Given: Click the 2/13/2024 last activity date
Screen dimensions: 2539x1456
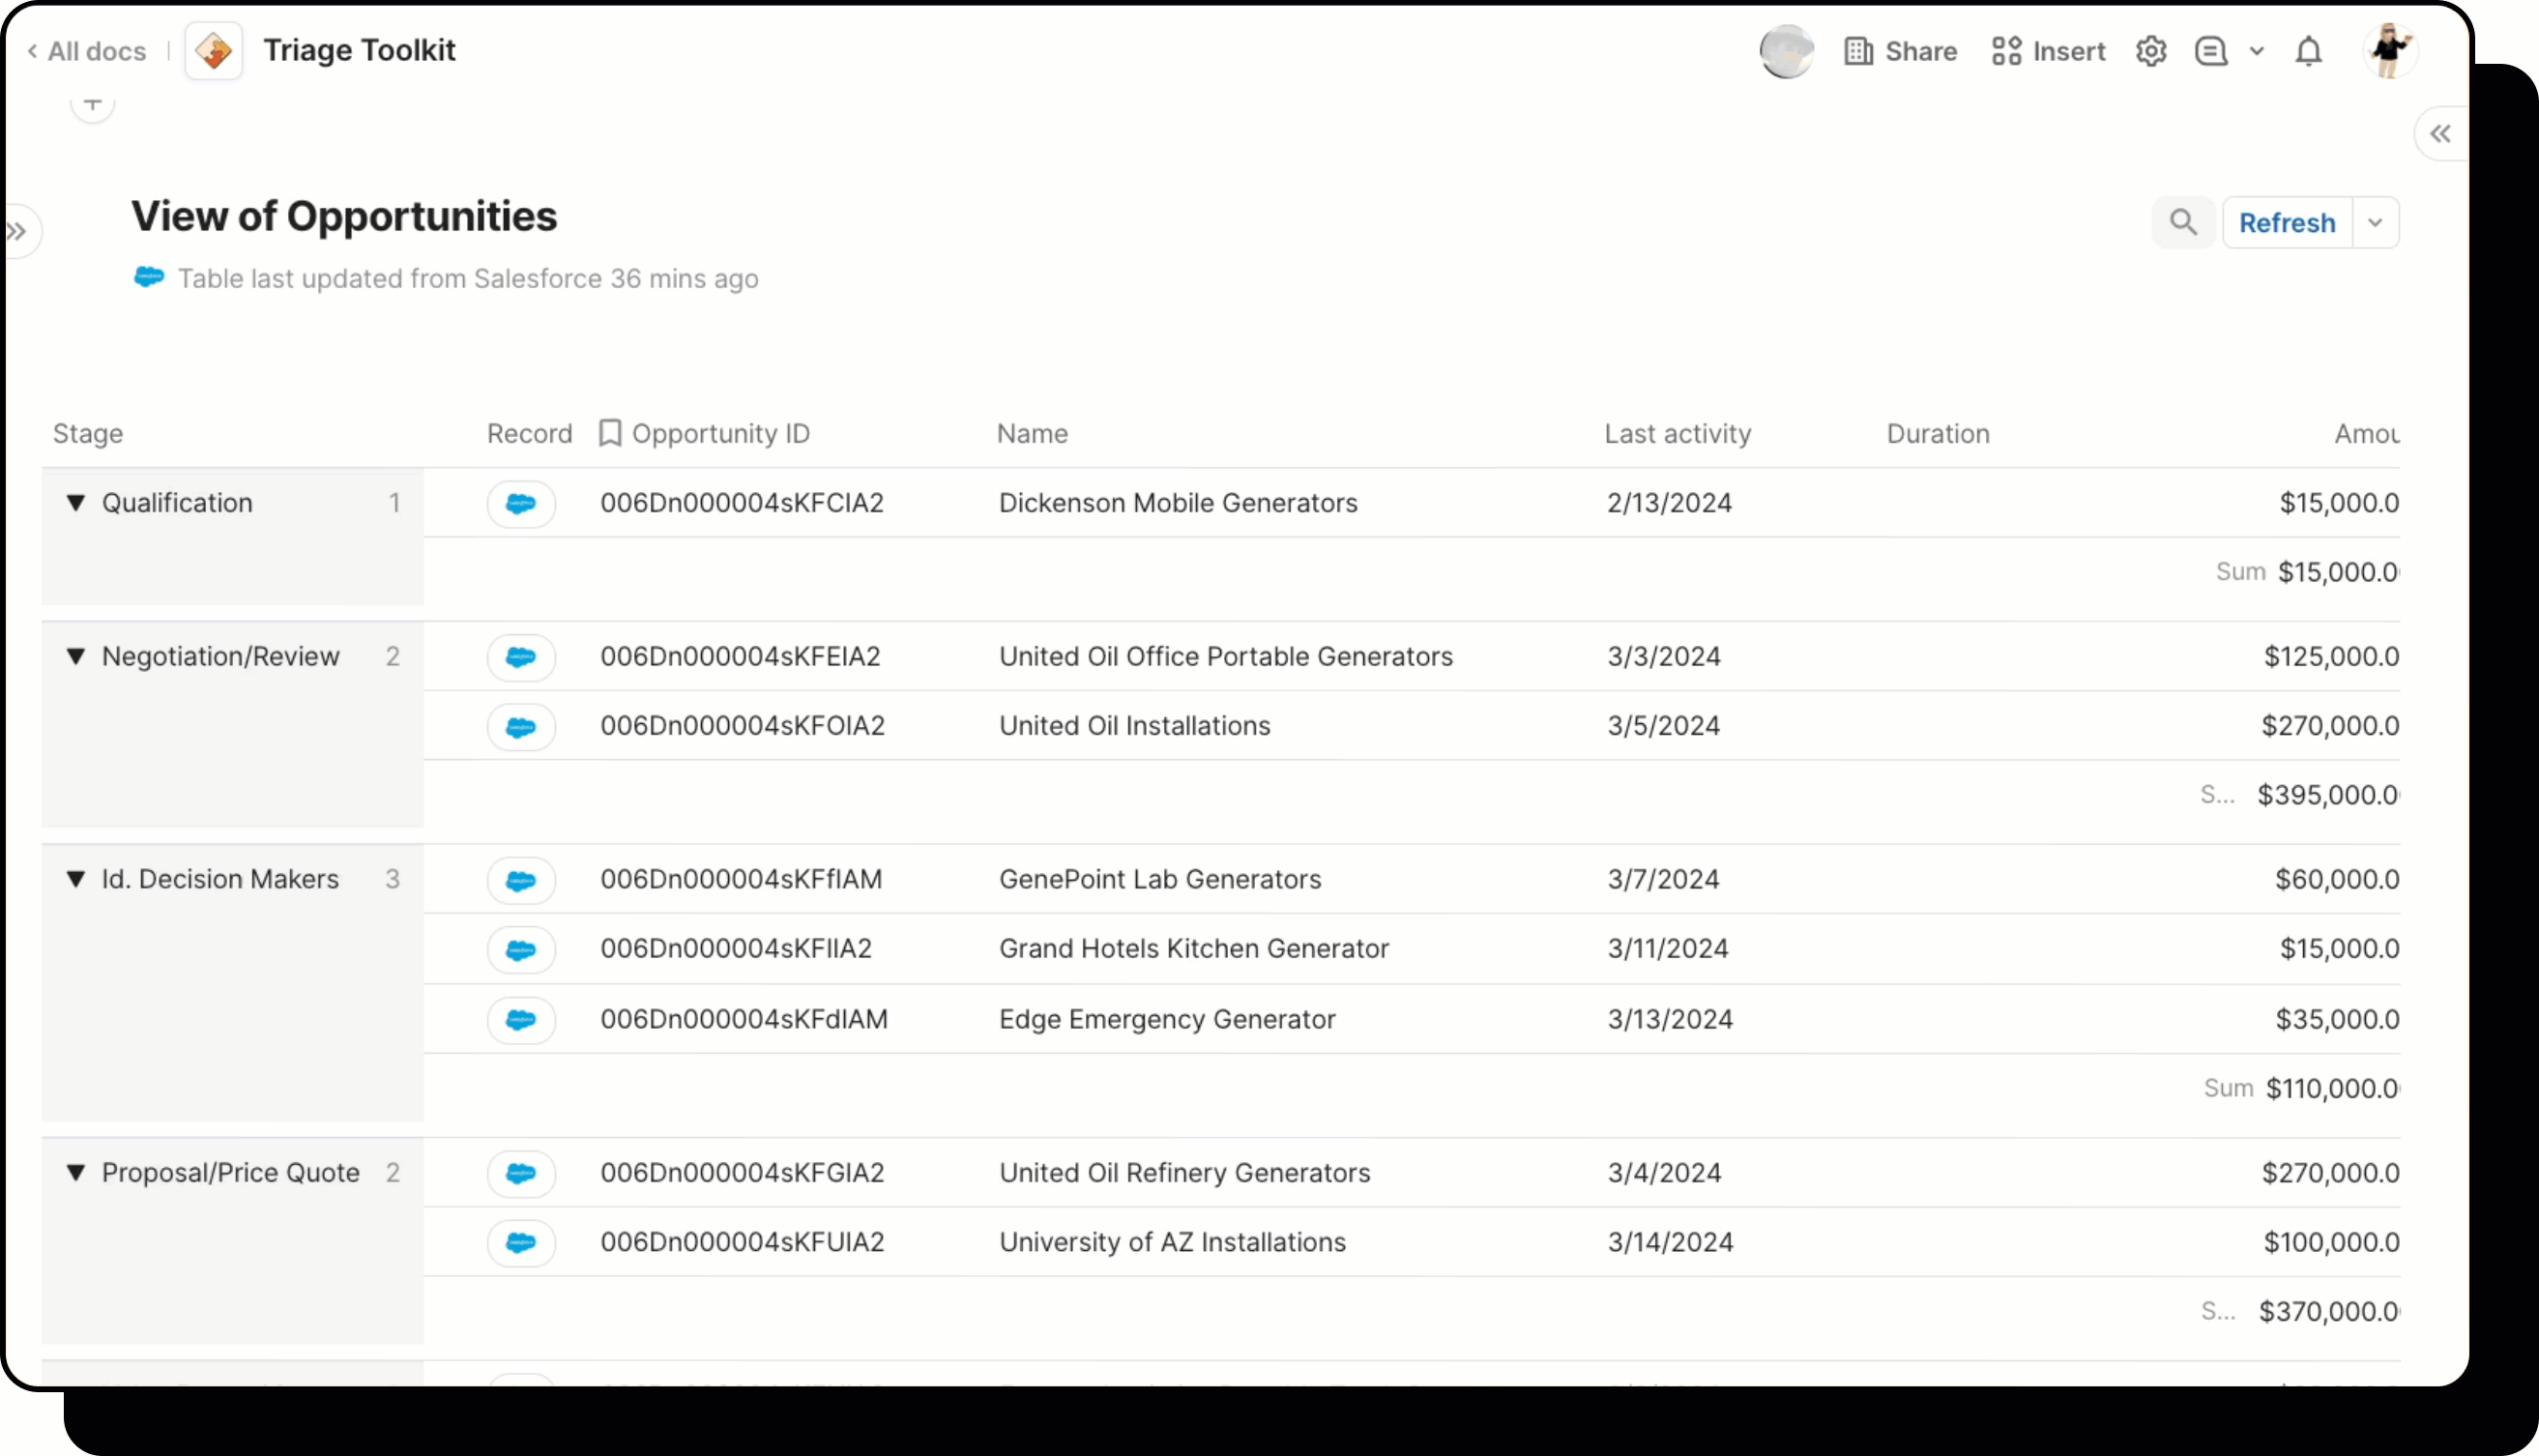Looking at the screenshot, I should 1669,502.
